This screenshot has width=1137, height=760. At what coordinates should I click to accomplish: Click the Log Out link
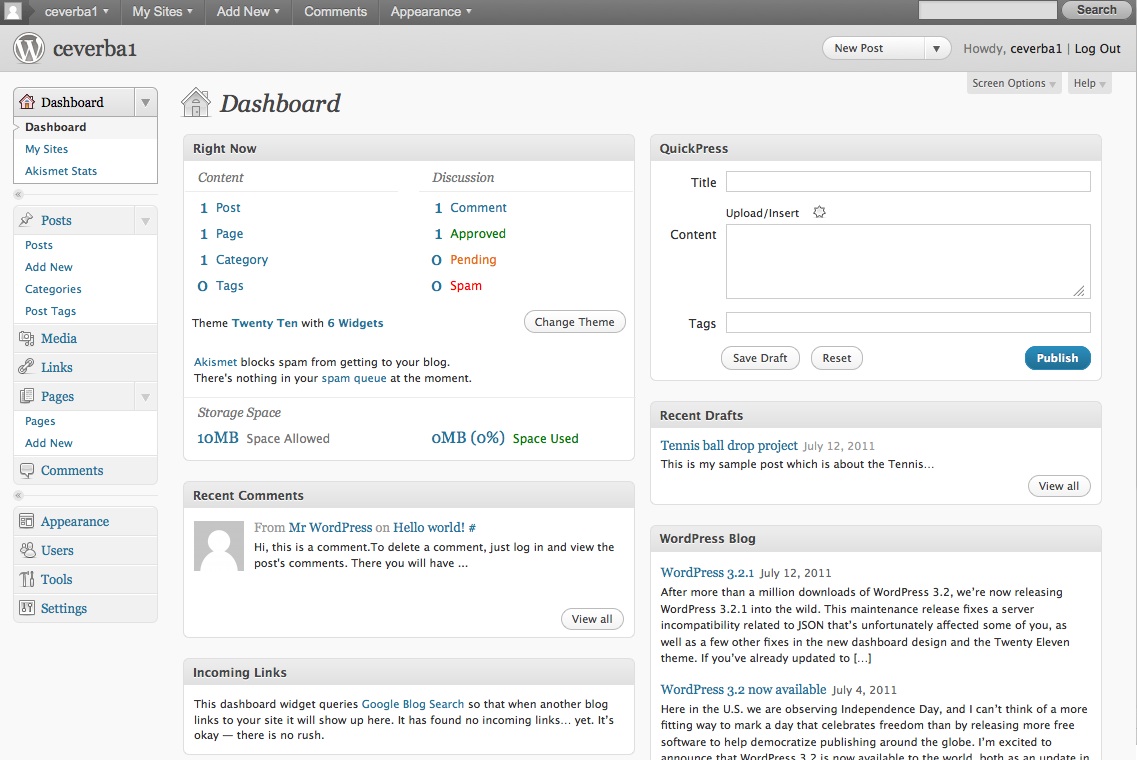tap(1097, 49)
